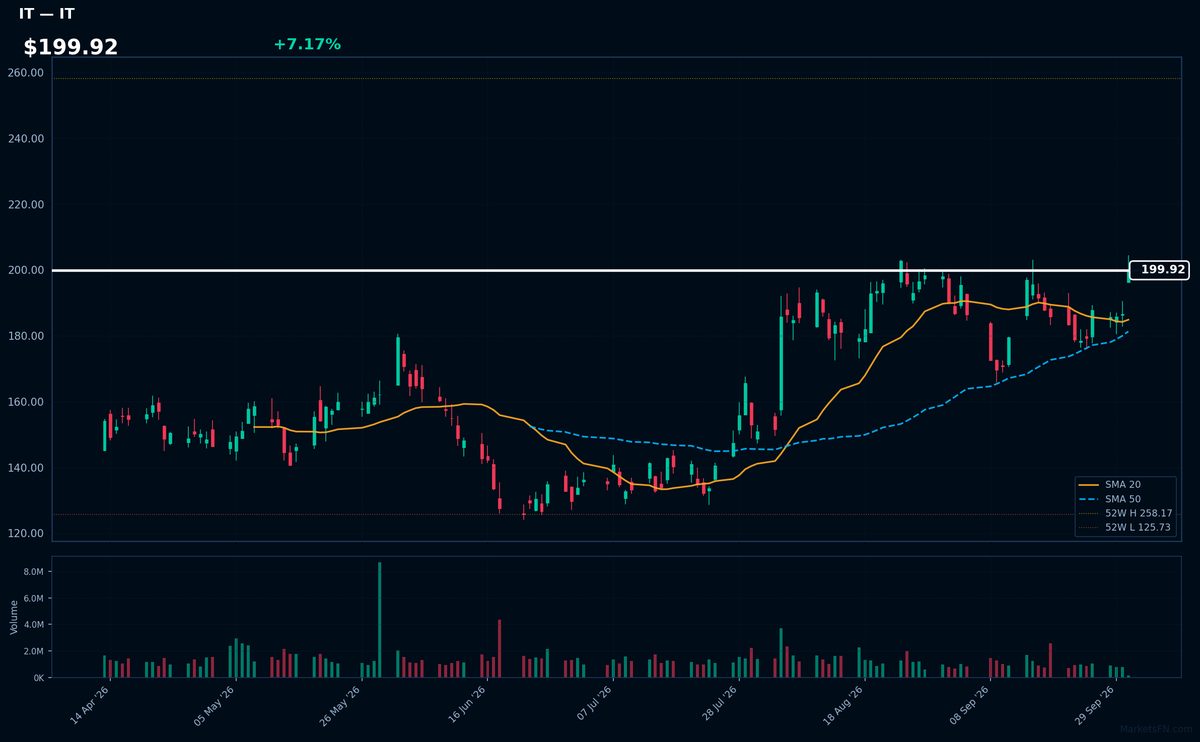Image resolution: width=1200 pixels, height=742 pixels.
Task: Click the SMA 20 legend entry
Action: pos(1111,485)
